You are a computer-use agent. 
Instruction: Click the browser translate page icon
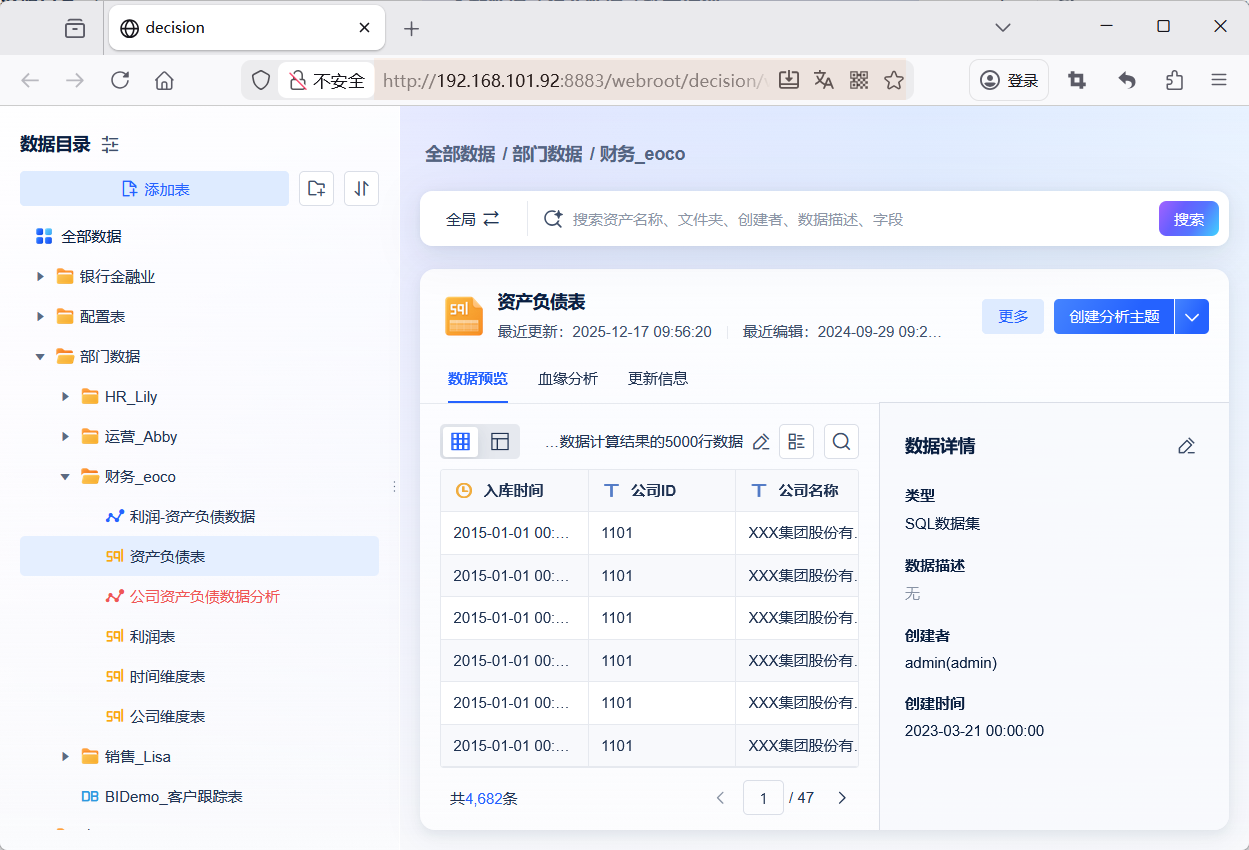[x=824, y=80]
